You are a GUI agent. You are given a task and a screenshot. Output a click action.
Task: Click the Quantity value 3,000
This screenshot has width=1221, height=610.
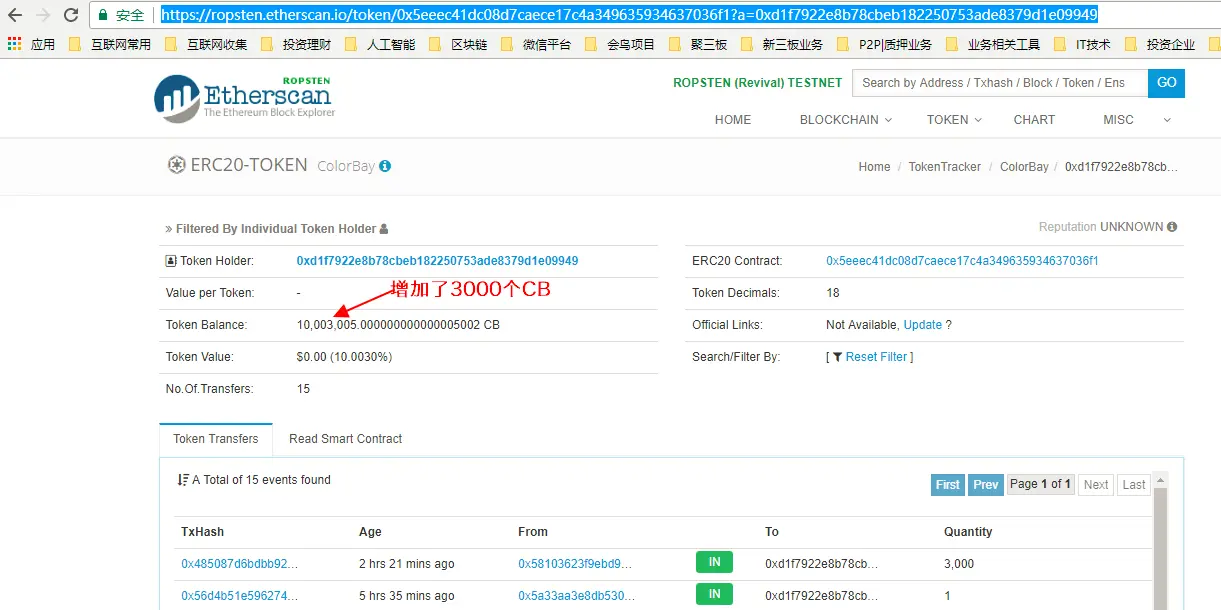pos(959,564)
